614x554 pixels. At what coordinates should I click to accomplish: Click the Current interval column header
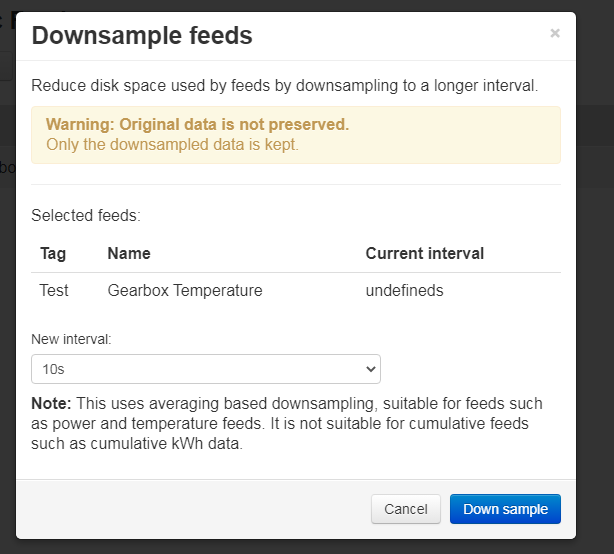425,253
